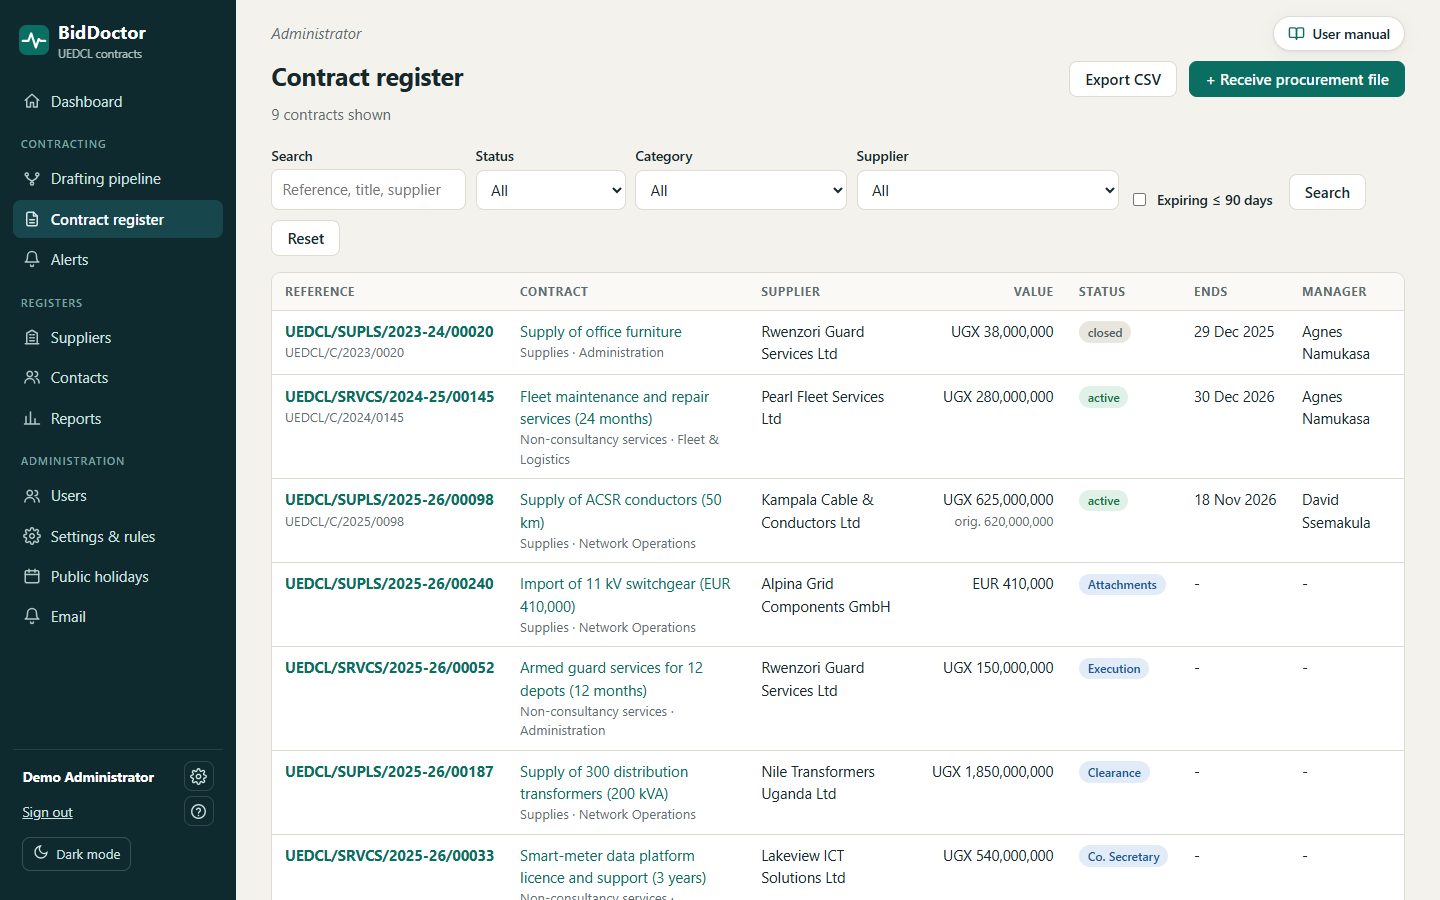Viewport: 1440px width, 900px height.
Task: Sign out of the account
Action: [x=47, y=812]
